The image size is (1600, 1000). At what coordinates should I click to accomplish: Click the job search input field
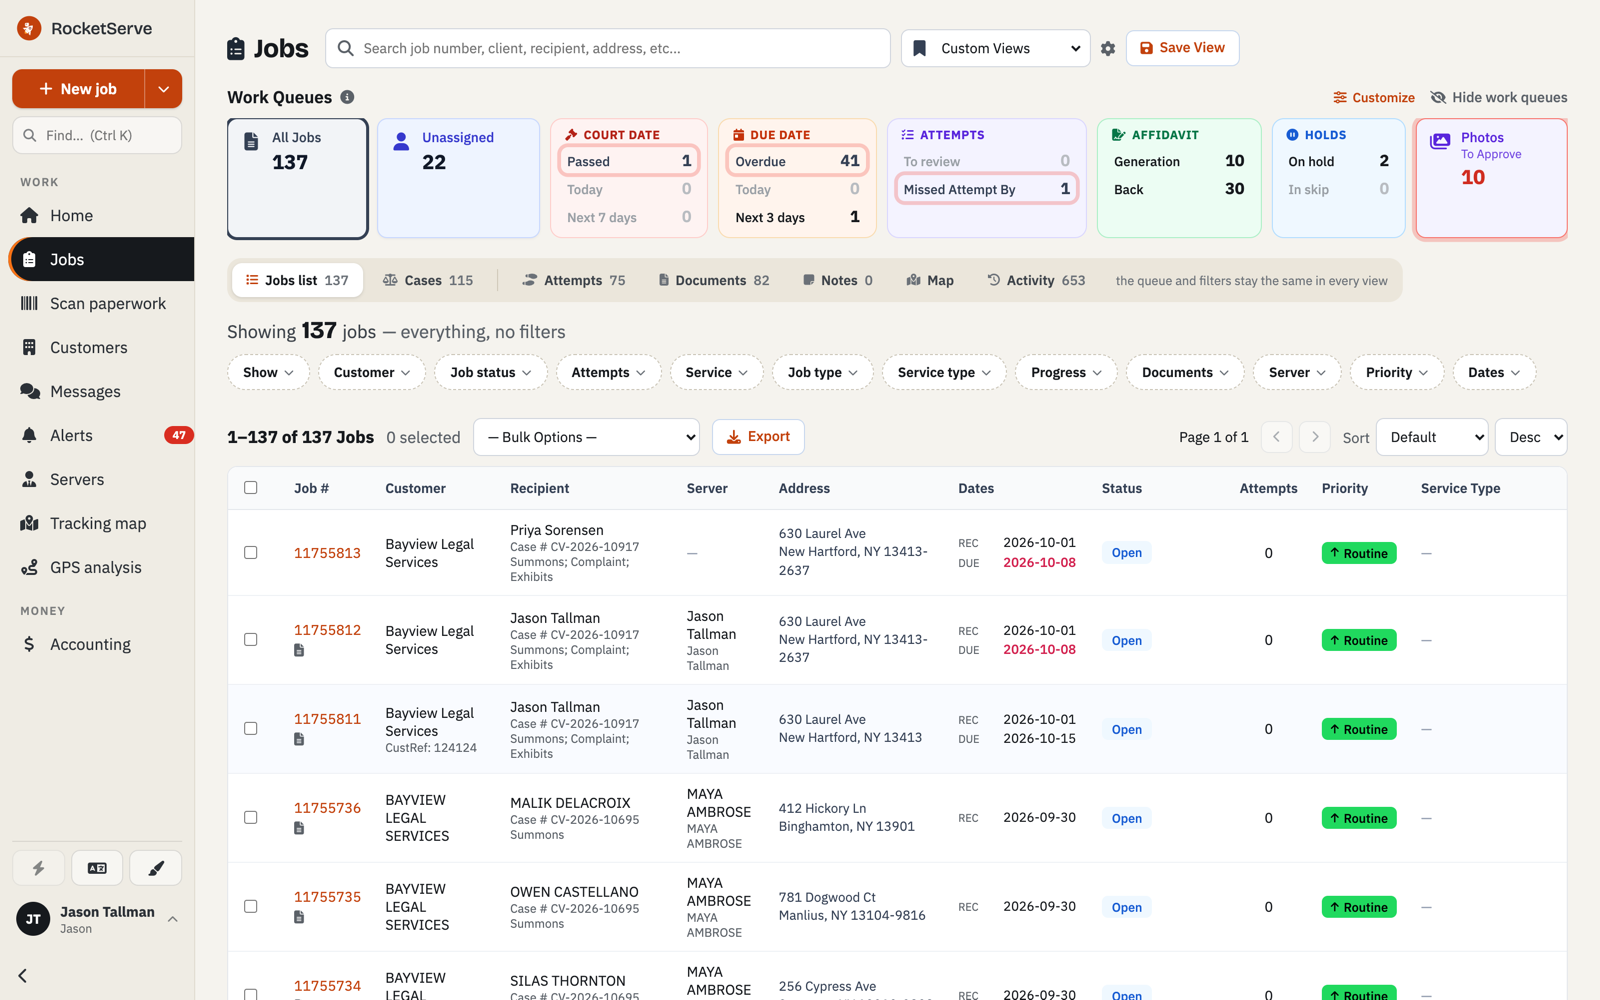click(608, 48)
